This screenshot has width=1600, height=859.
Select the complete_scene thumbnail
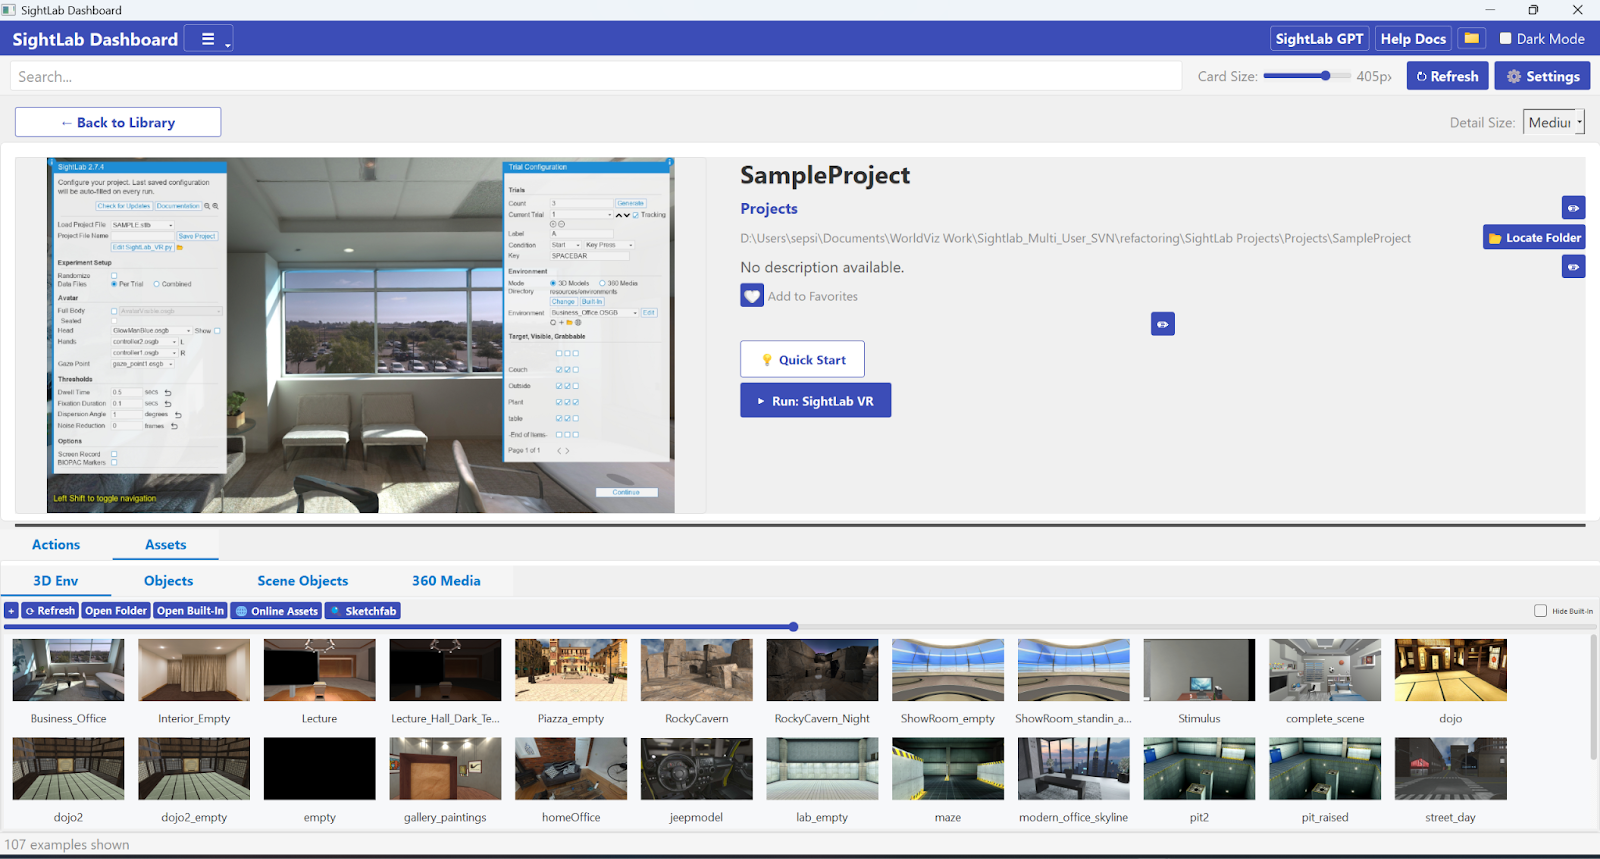[x=1325, y=670]
